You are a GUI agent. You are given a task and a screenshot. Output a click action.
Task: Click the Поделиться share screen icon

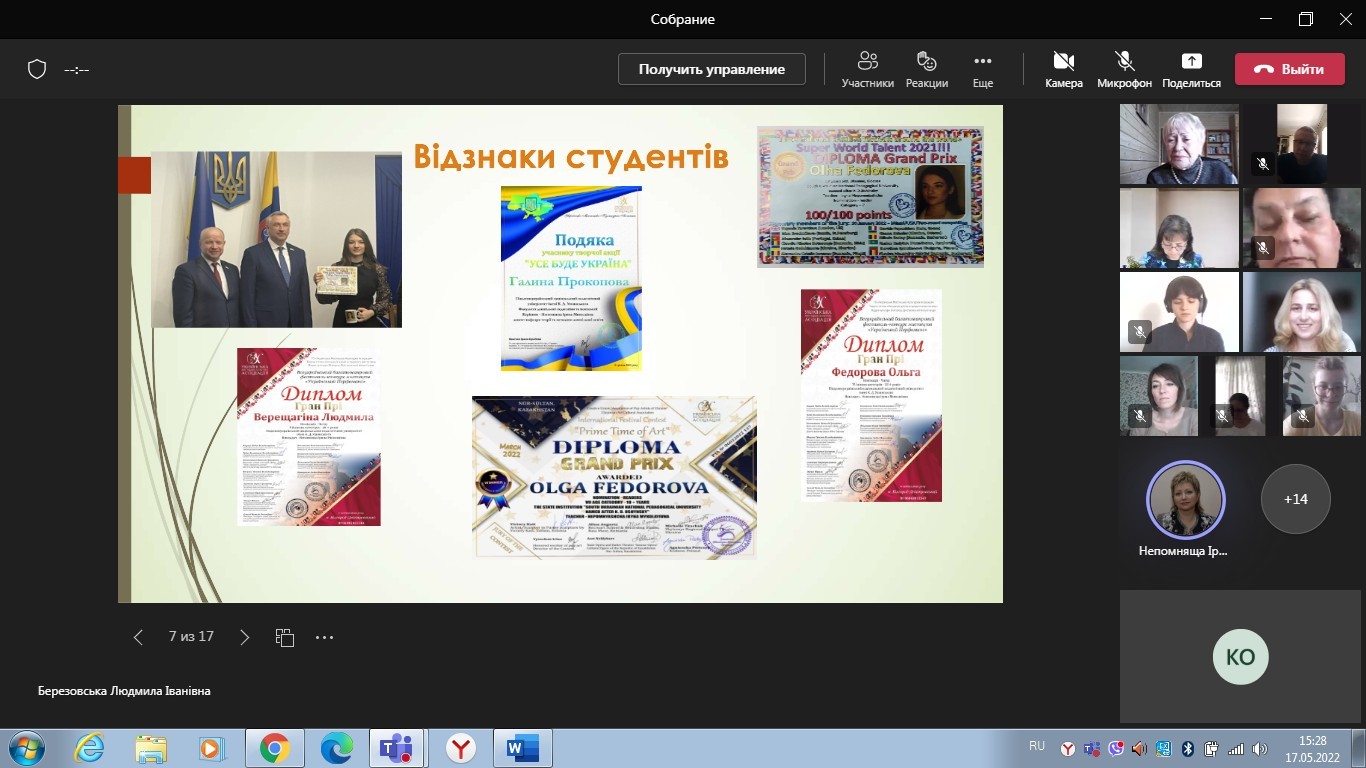click(1191, 69)
